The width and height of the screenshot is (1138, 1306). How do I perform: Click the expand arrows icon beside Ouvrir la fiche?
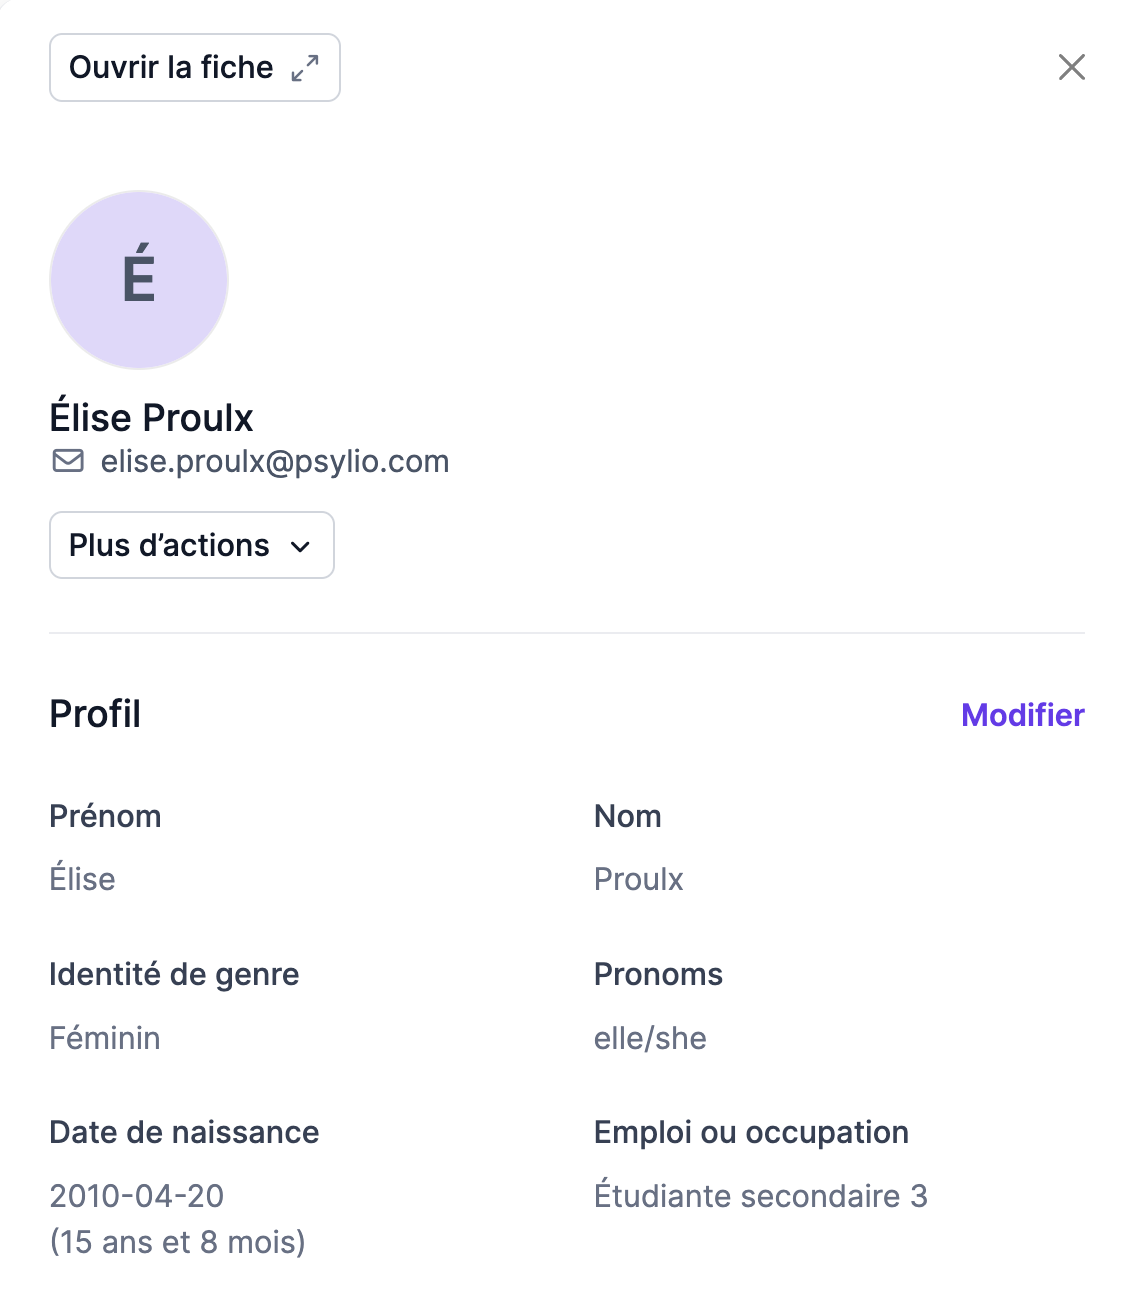tap(305, 68)
